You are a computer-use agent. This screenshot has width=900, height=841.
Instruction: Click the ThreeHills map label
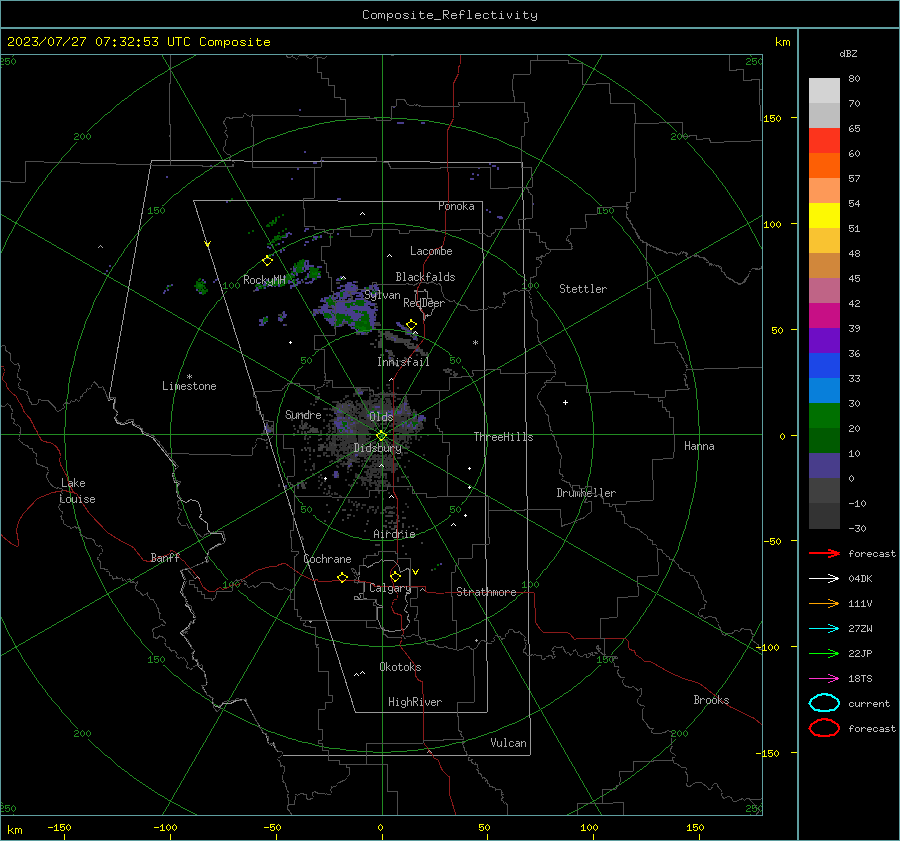click(x=503, y=437)
